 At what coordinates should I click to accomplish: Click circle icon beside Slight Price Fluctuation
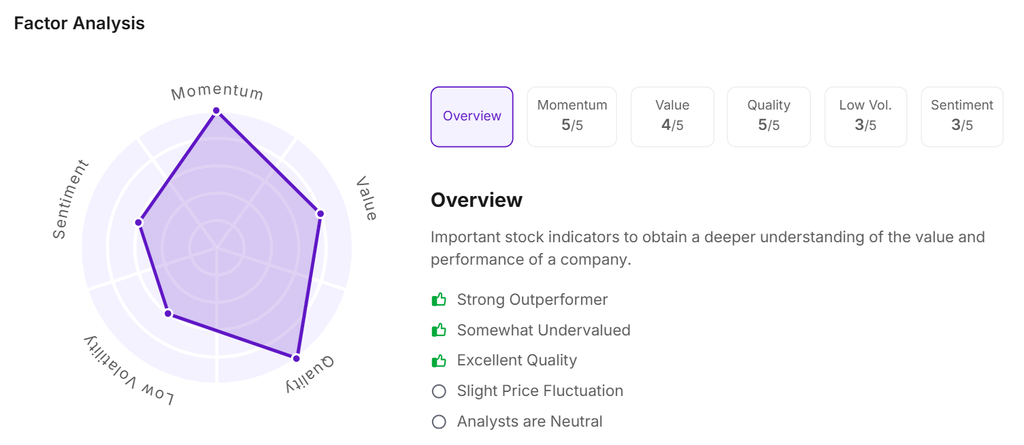(439, 391)
